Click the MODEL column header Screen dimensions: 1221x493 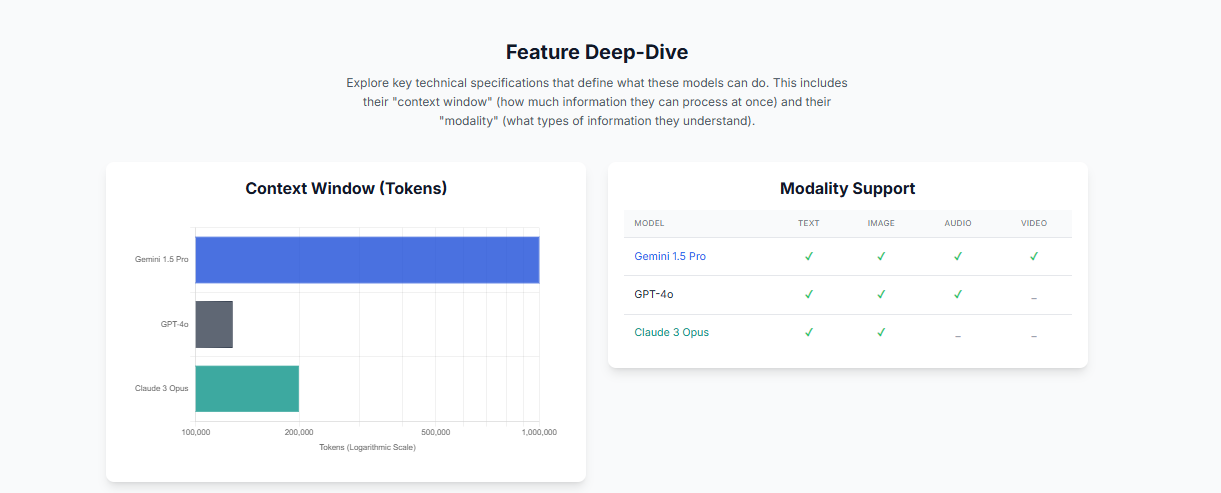point(649,223)
